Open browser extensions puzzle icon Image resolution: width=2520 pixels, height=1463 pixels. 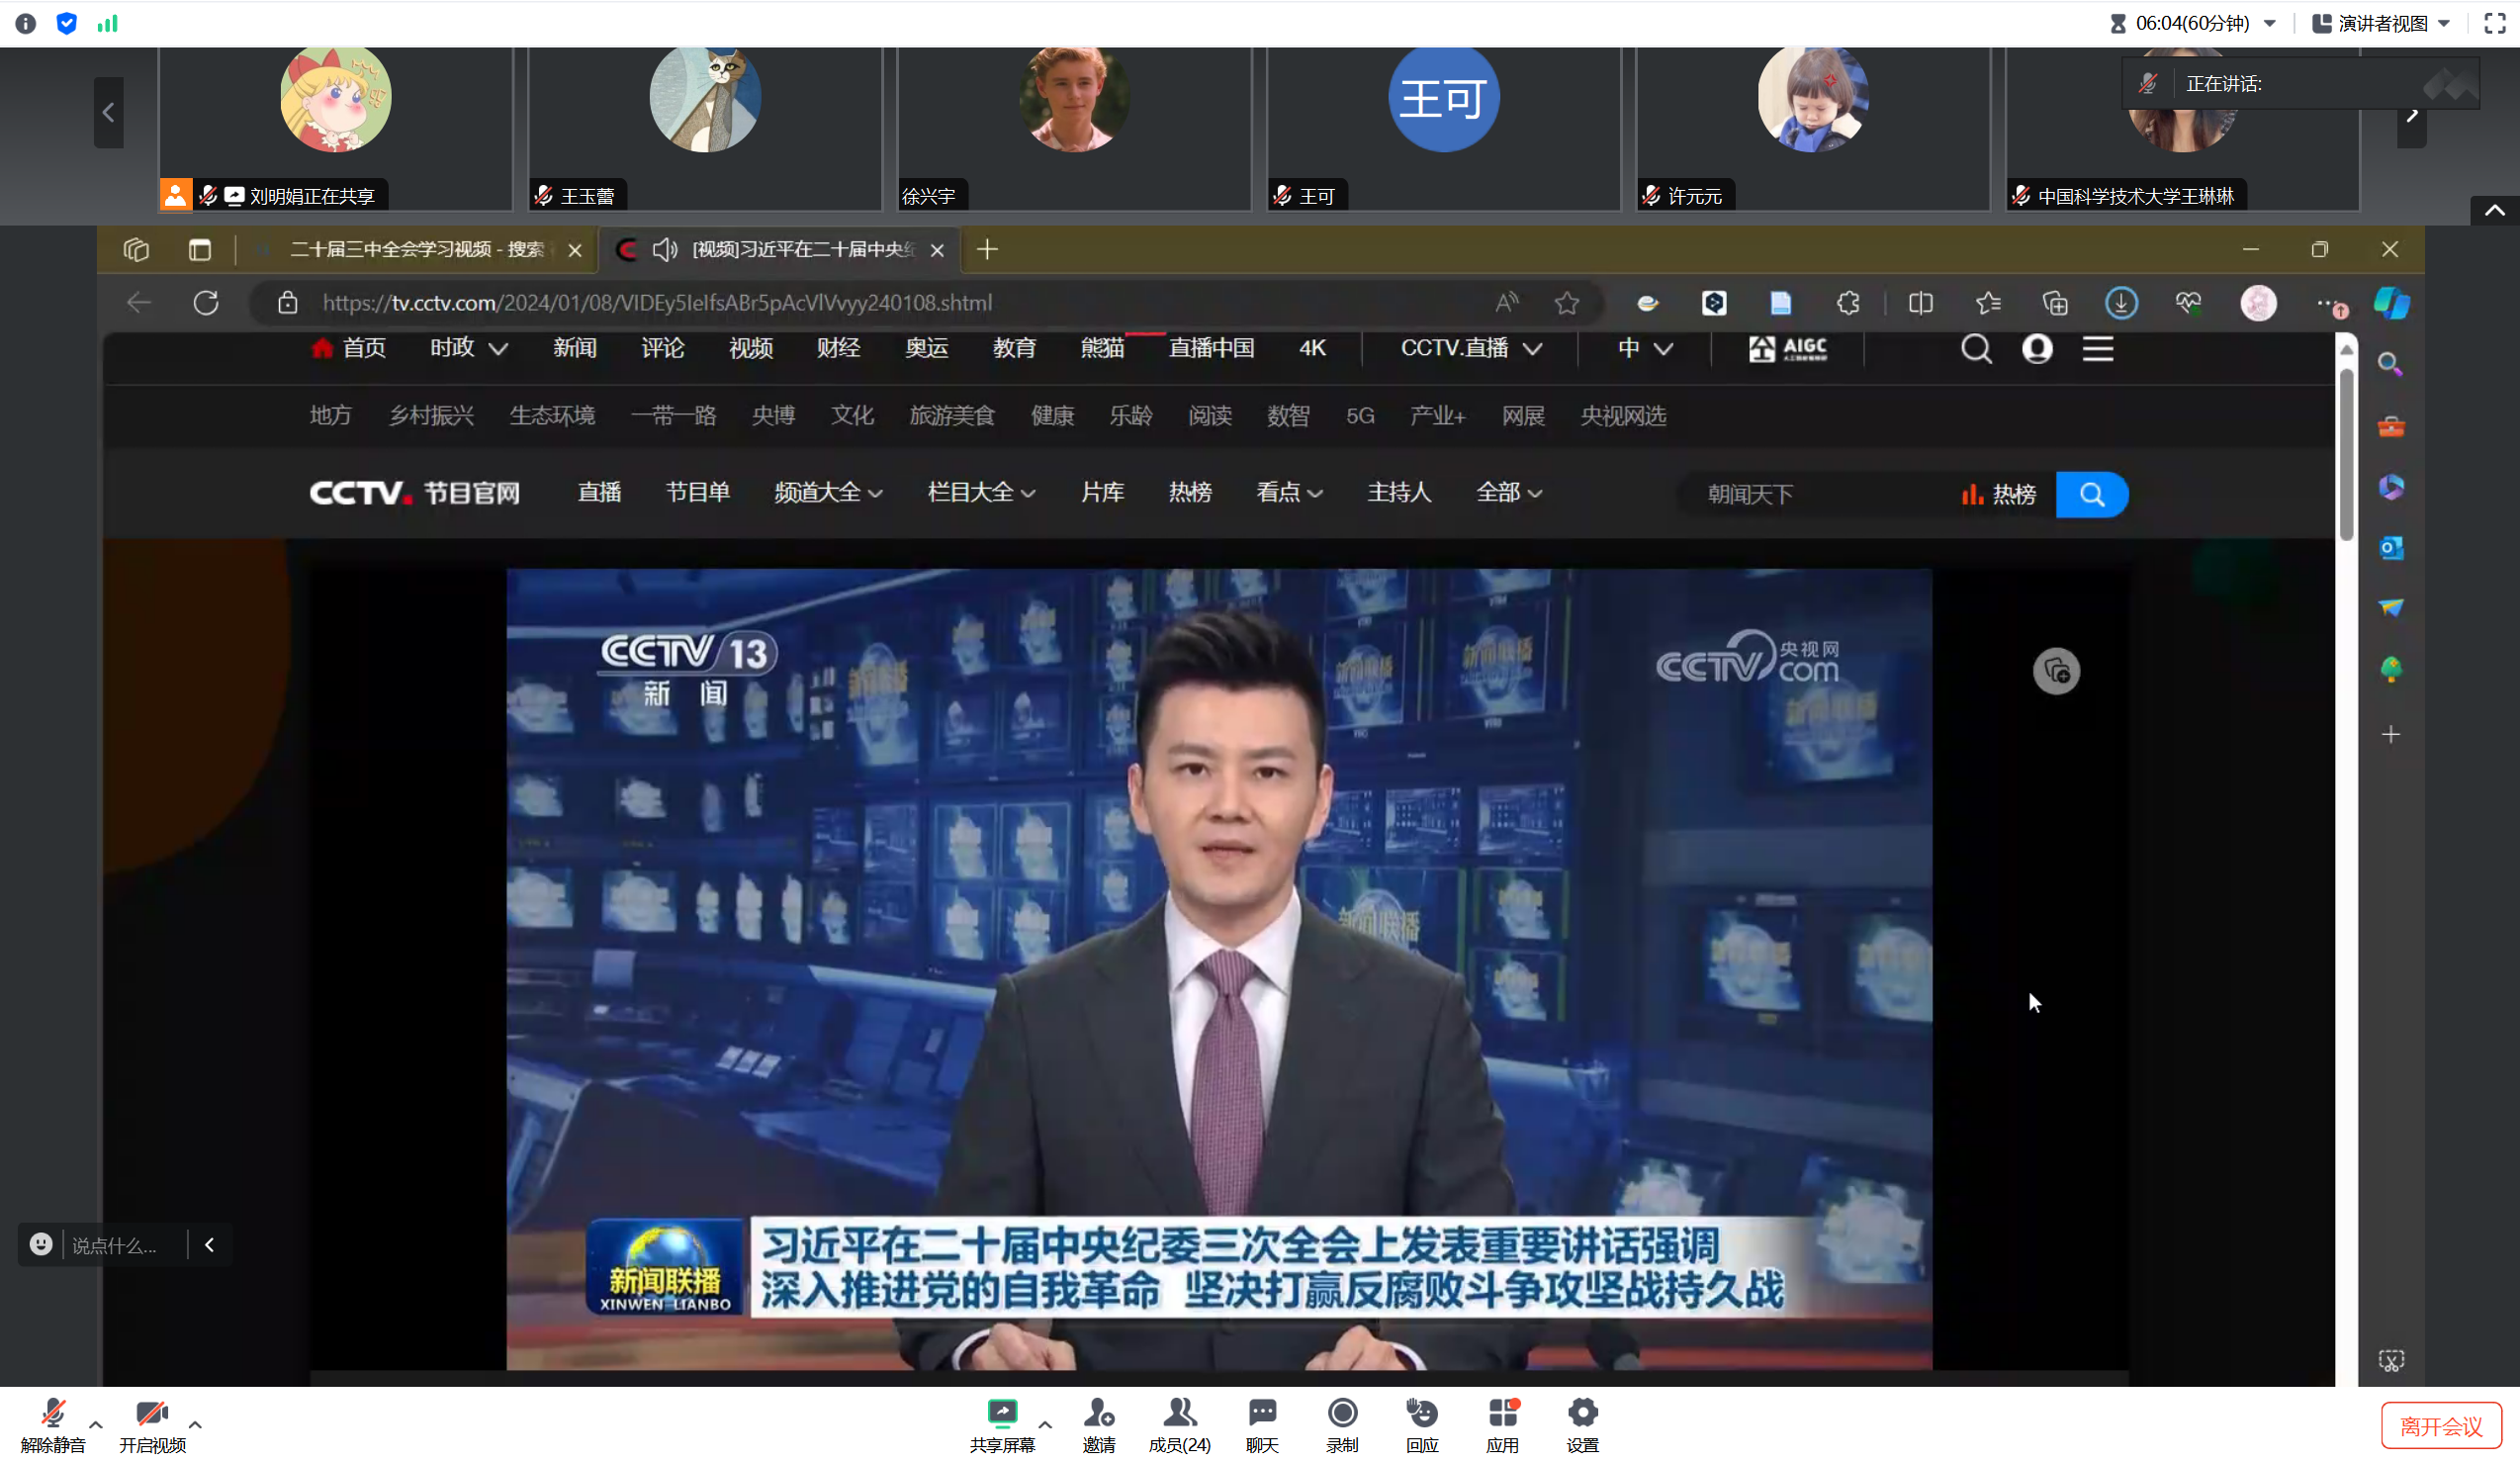1848,302
